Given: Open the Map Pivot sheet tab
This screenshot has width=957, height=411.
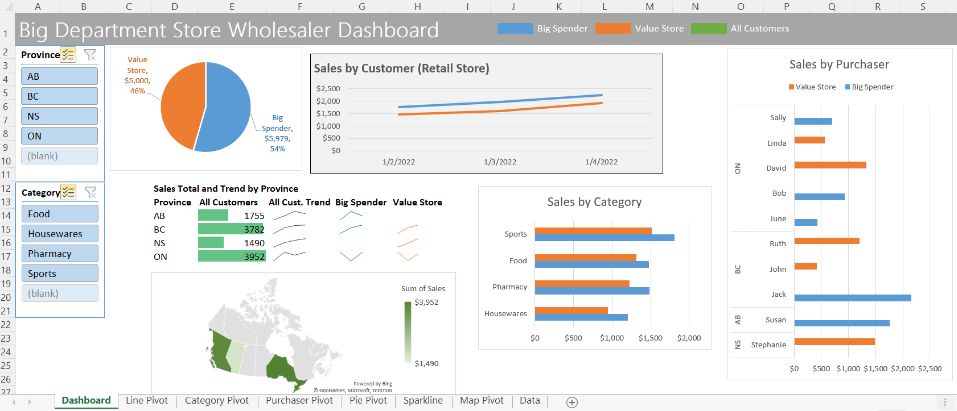Looking at the screenshot, I should (x=481, y=401).
